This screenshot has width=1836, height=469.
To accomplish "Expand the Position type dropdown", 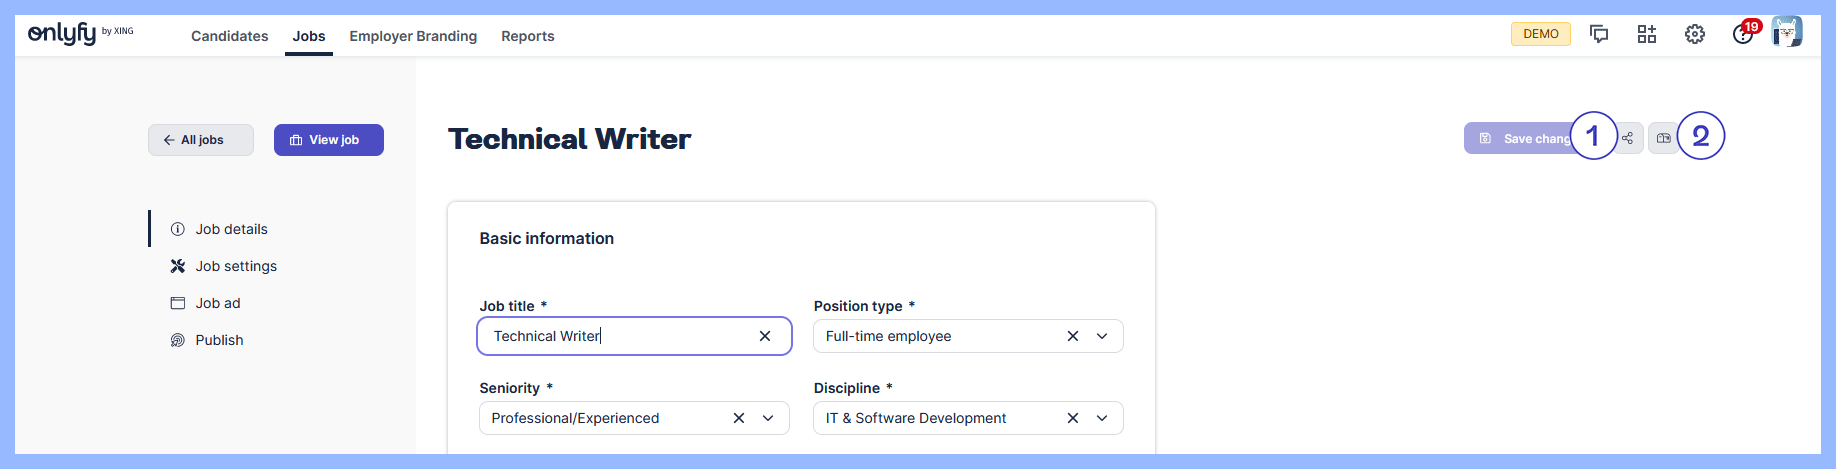I will coord(1102,336).
